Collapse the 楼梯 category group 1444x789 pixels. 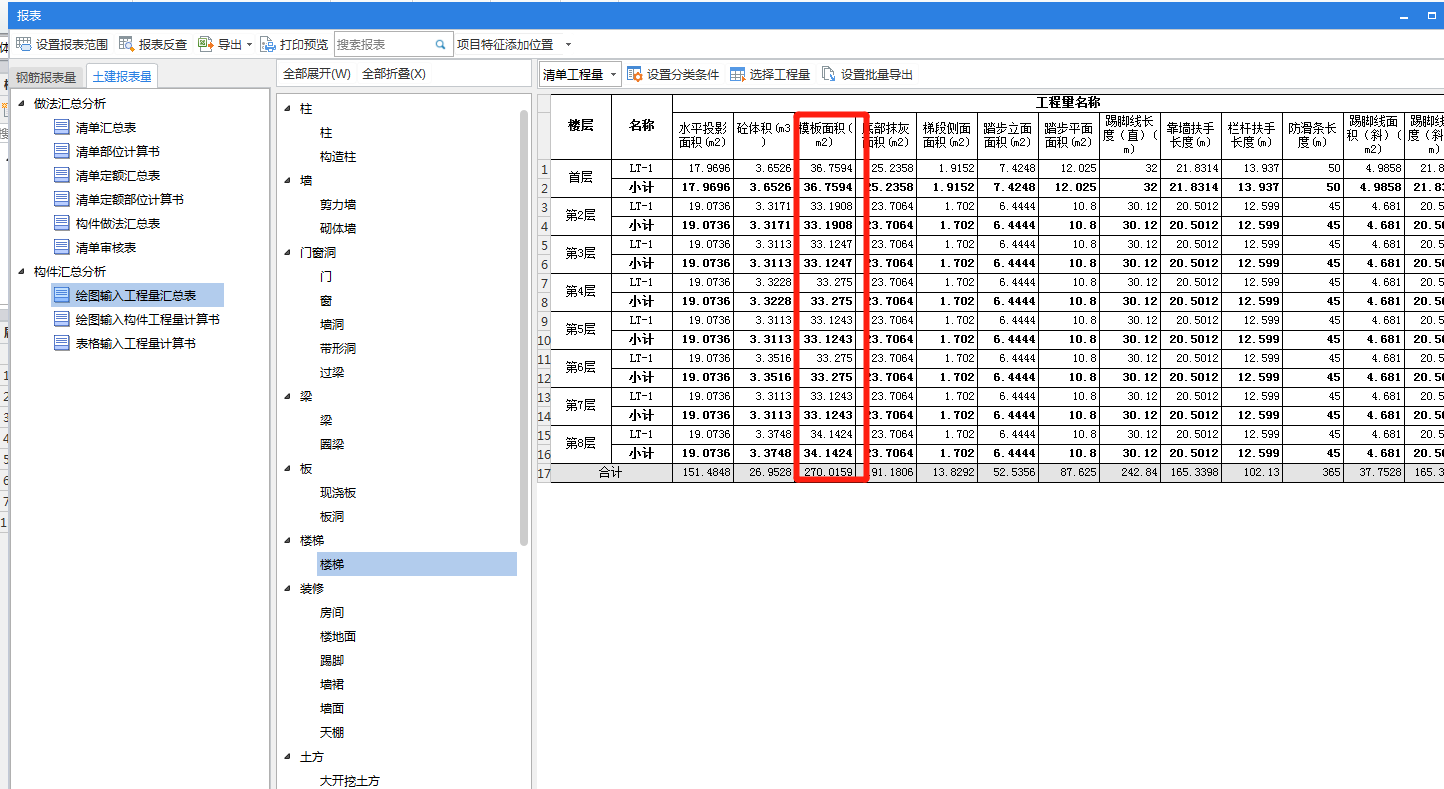coord(288,541)
